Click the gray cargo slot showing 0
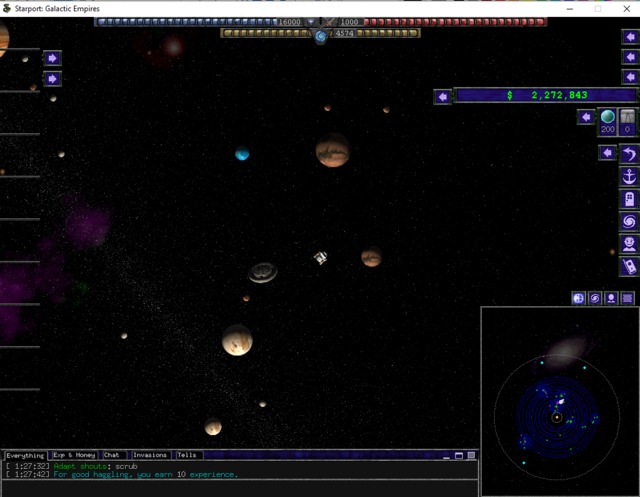 point(628,122)
